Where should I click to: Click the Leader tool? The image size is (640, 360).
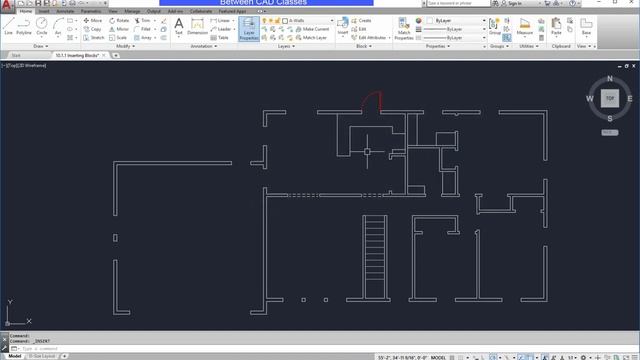[x=221, y=29]
